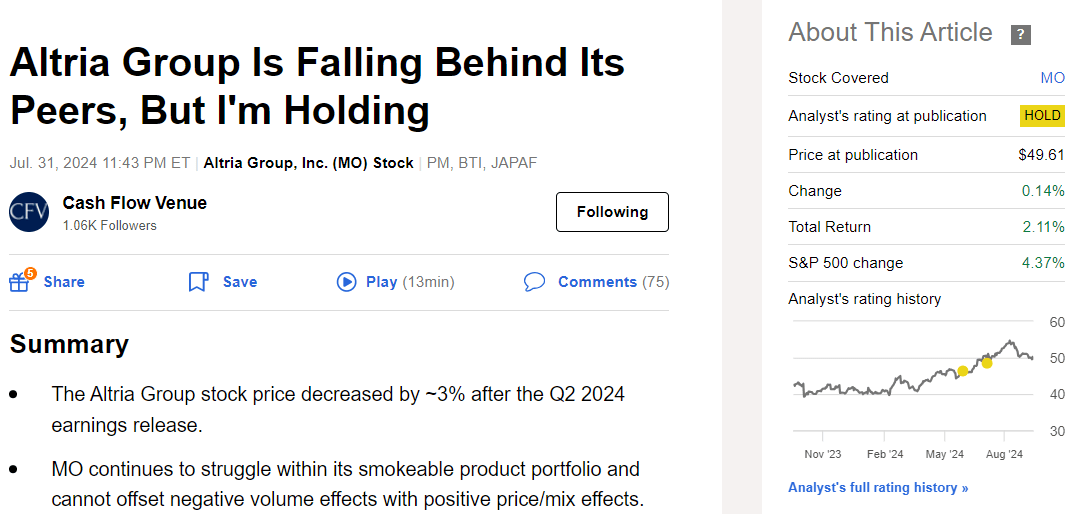Click the question mark help icon
Image resolution: width=1082 pixels, height=514 pixels.
(x=1021, y=35)
